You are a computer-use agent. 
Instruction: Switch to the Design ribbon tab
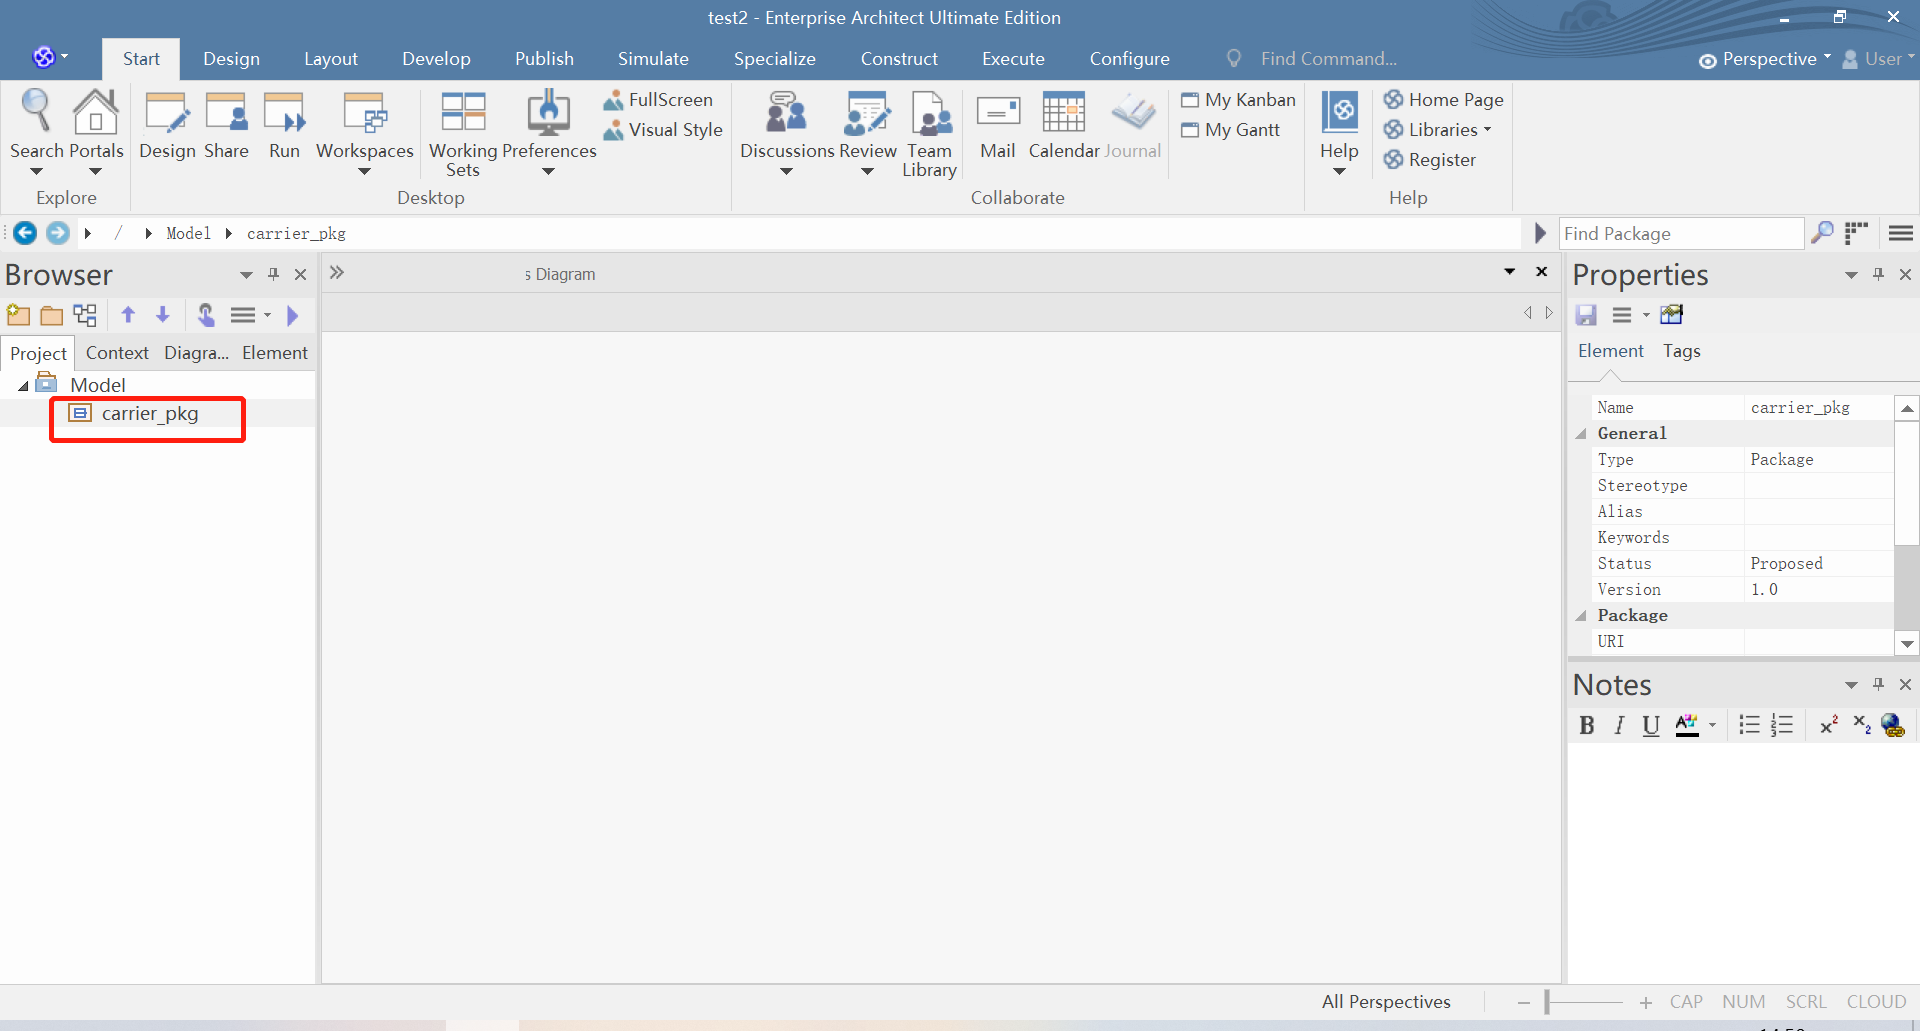[x=231, y=59]
